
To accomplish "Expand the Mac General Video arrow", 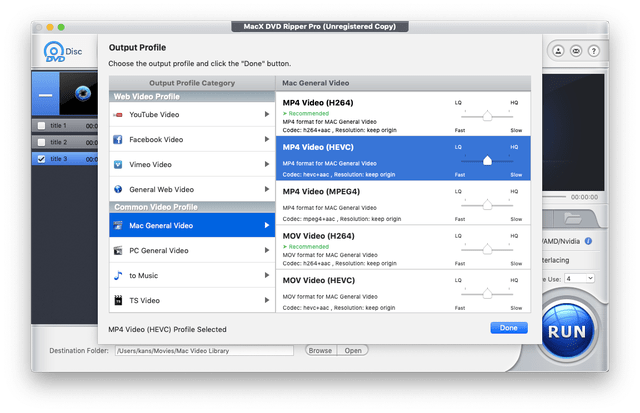I will point(266,226).
